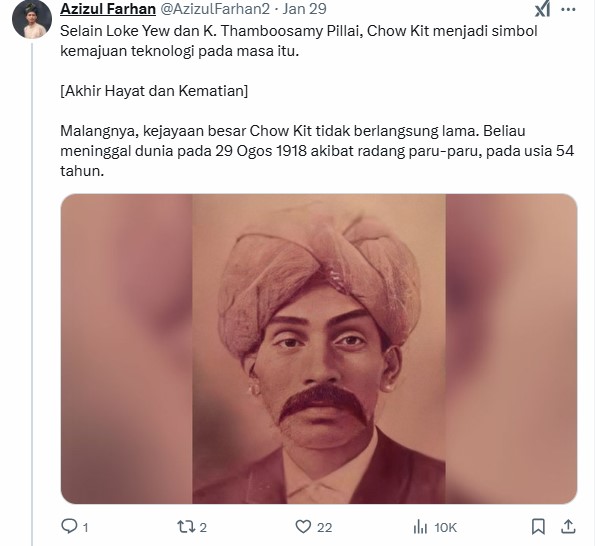Open view analytics bar chart icon
595x546 pixels.
[x=420, y=527]
